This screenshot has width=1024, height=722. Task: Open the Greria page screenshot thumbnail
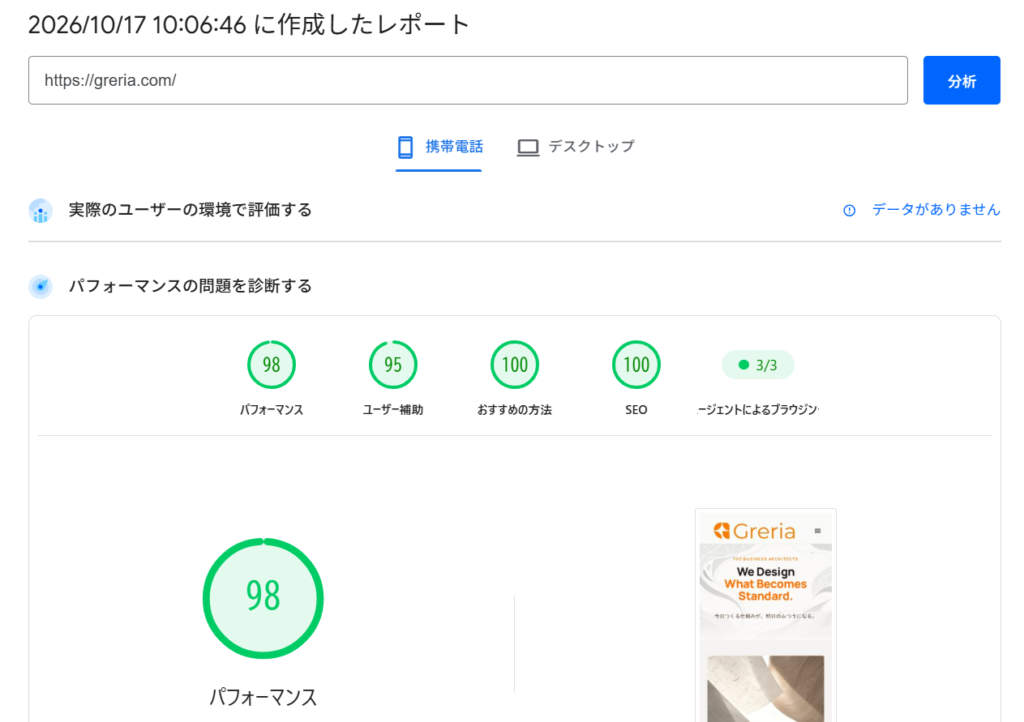(765, 616)
